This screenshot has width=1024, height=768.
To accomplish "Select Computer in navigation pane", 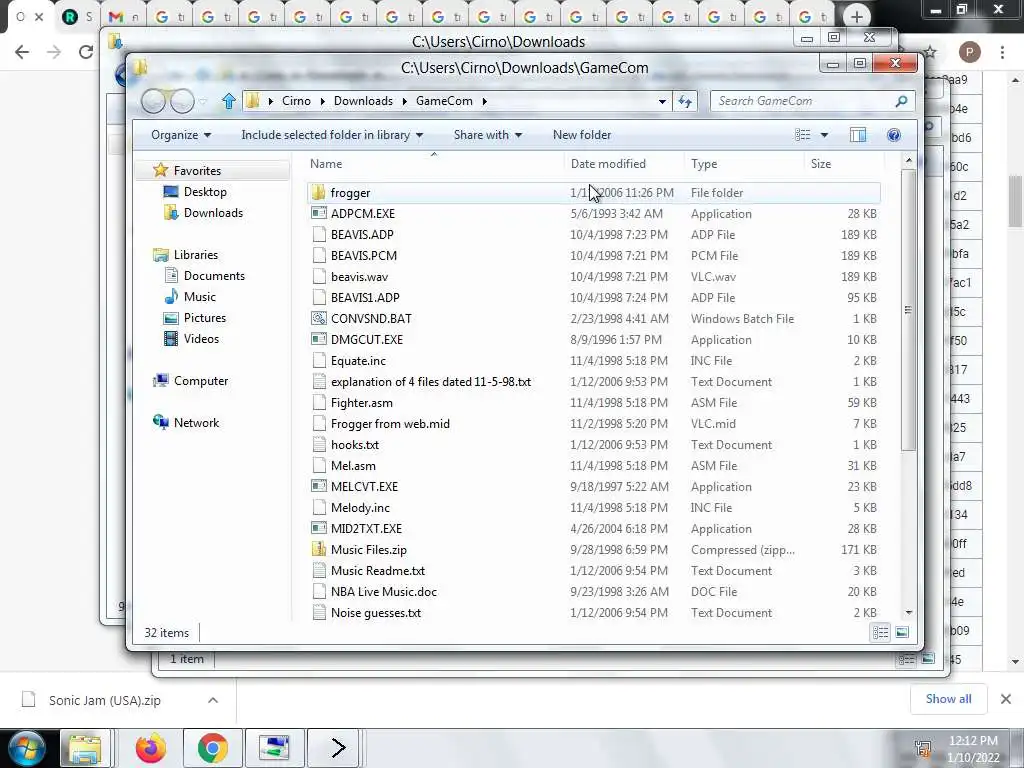I will [200, 381].
